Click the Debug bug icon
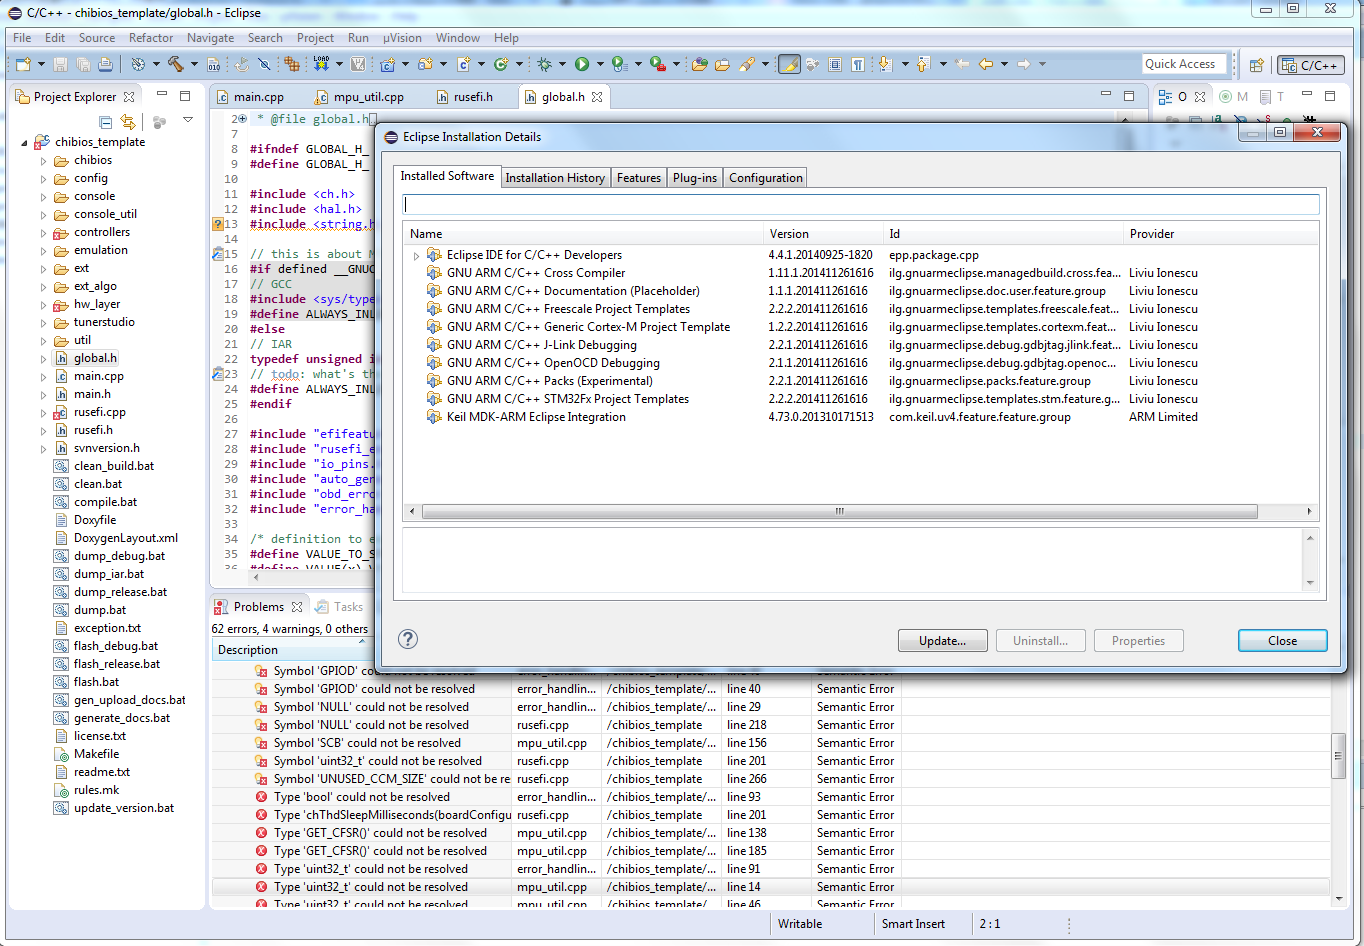This screenshot has width=1364, height=946. click(x=544, y=64)
